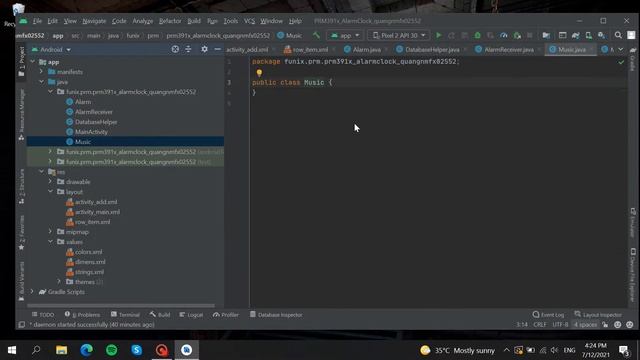Open the Profile app gauge icon

tap(504, 36)
